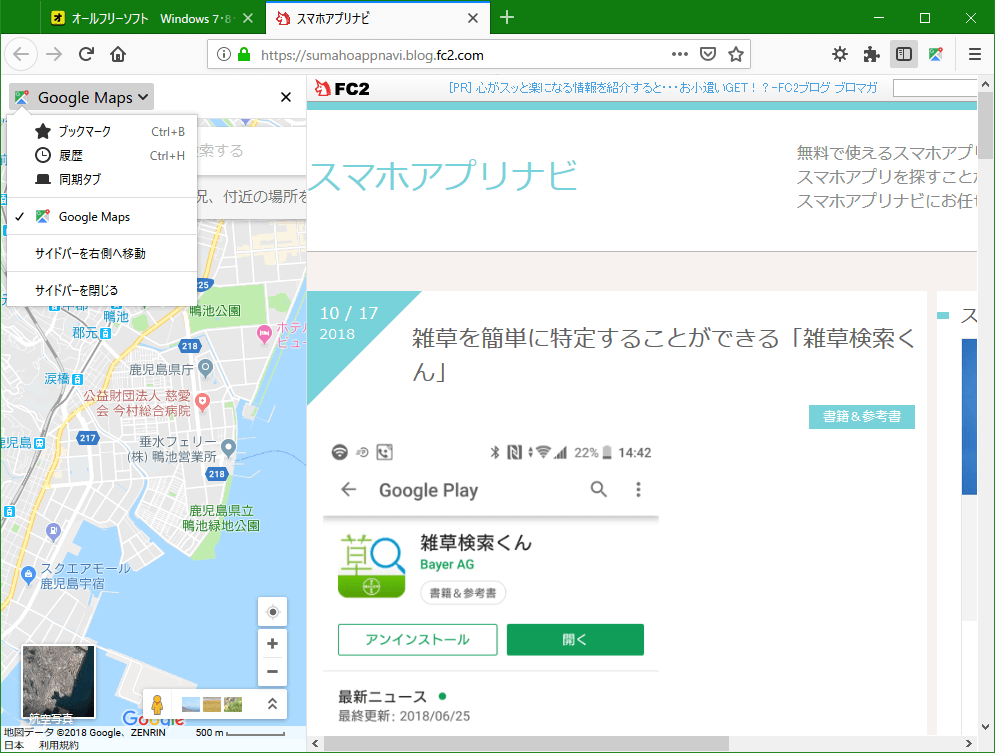Toggle the sidebar view icon in toolbar
Screen dimensions: 995x753
[904, 53]
